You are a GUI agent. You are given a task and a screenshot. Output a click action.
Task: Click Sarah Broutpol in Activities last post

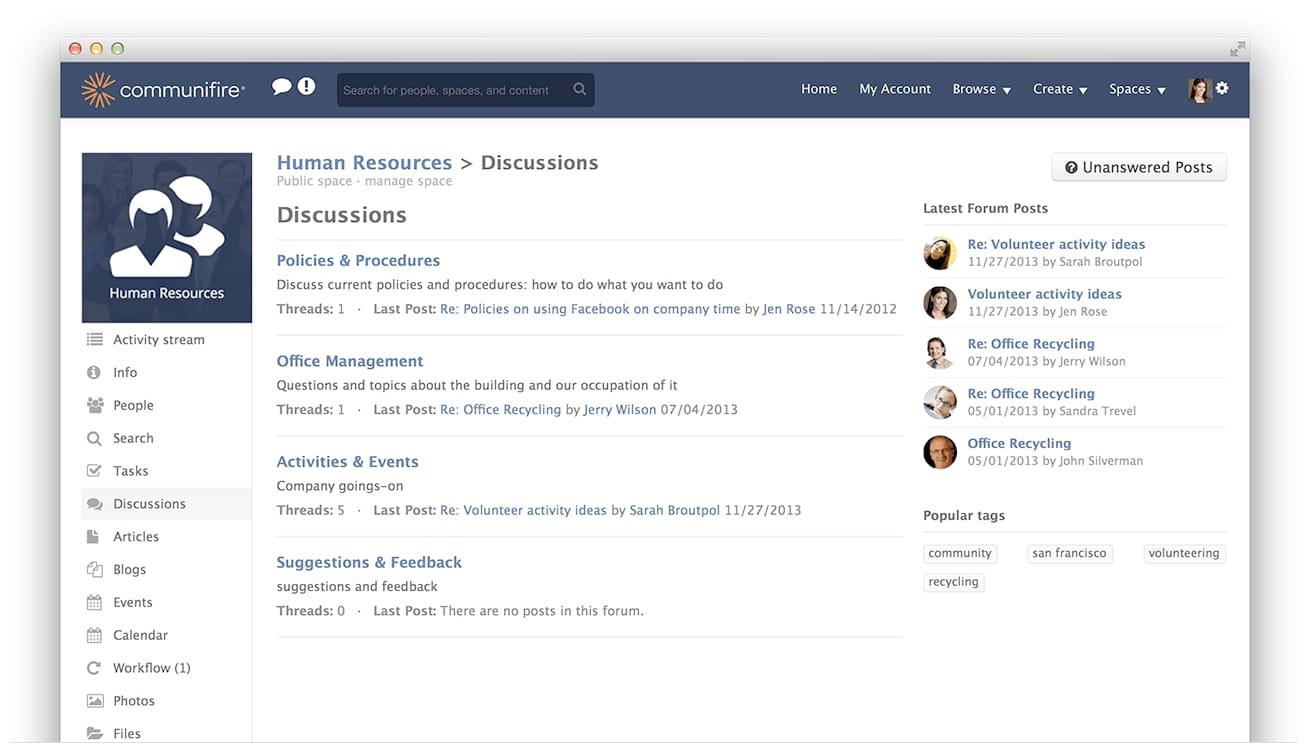(675, 510)
